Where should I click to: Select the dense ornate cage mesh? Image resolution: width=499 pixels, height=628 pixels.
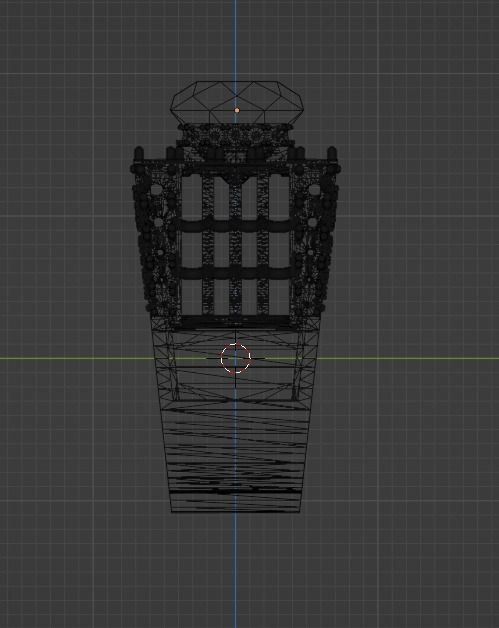235,226
